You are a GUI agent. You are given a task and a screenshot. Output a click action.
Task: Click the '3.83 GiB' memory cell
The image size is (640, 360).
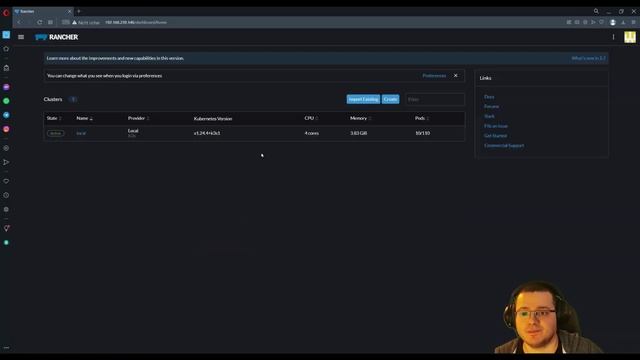tap(358, 133)
